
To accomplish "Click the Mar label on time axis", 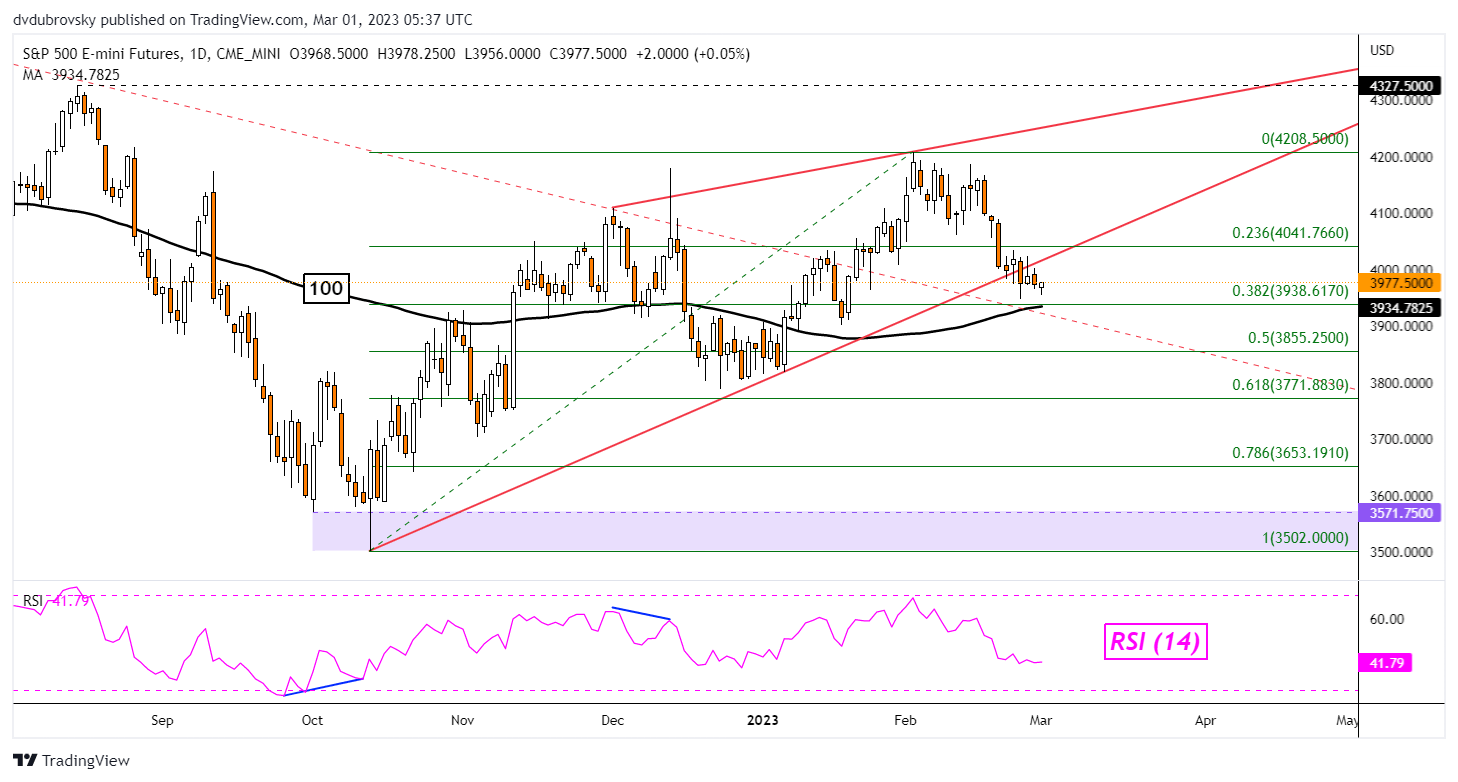I will tap(1043, 719).
